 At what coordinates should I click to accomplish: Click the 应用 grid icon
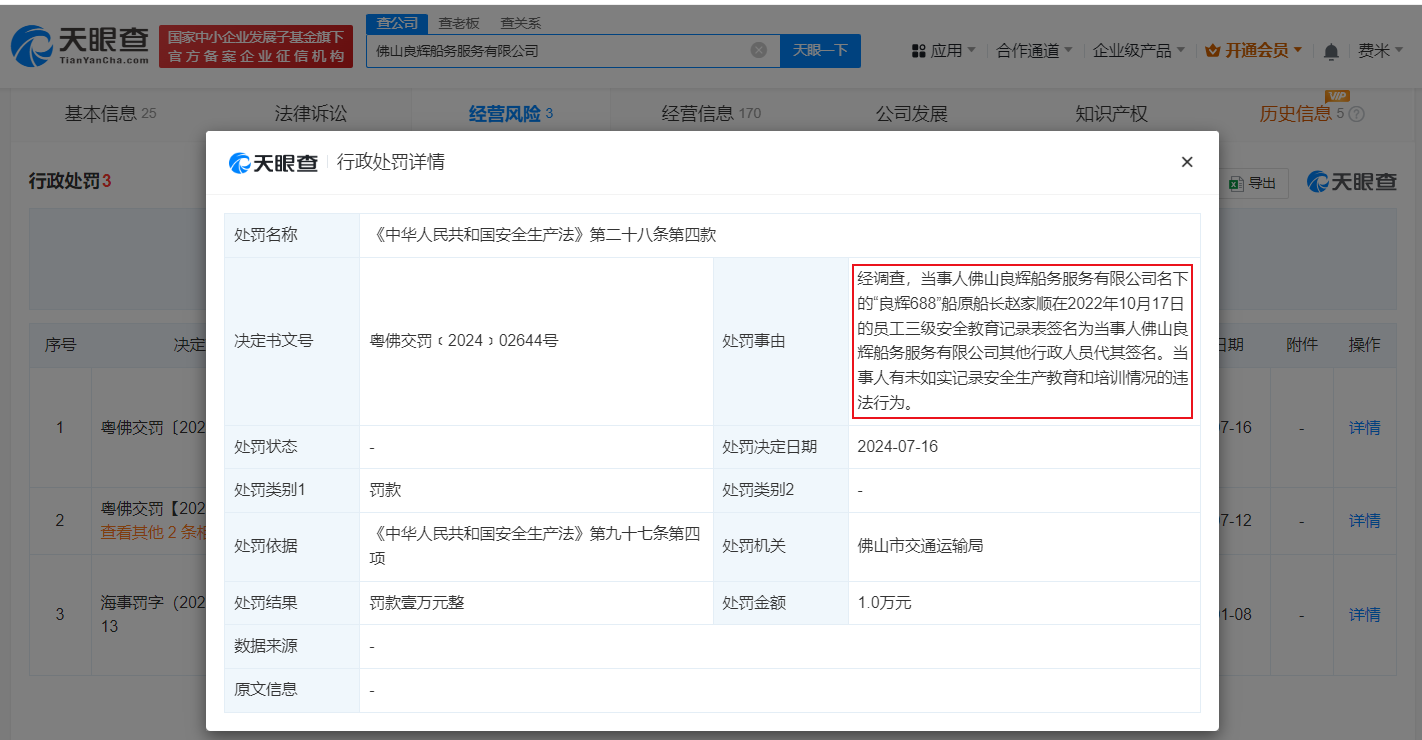pyautogui.click(x=918, y=48)
